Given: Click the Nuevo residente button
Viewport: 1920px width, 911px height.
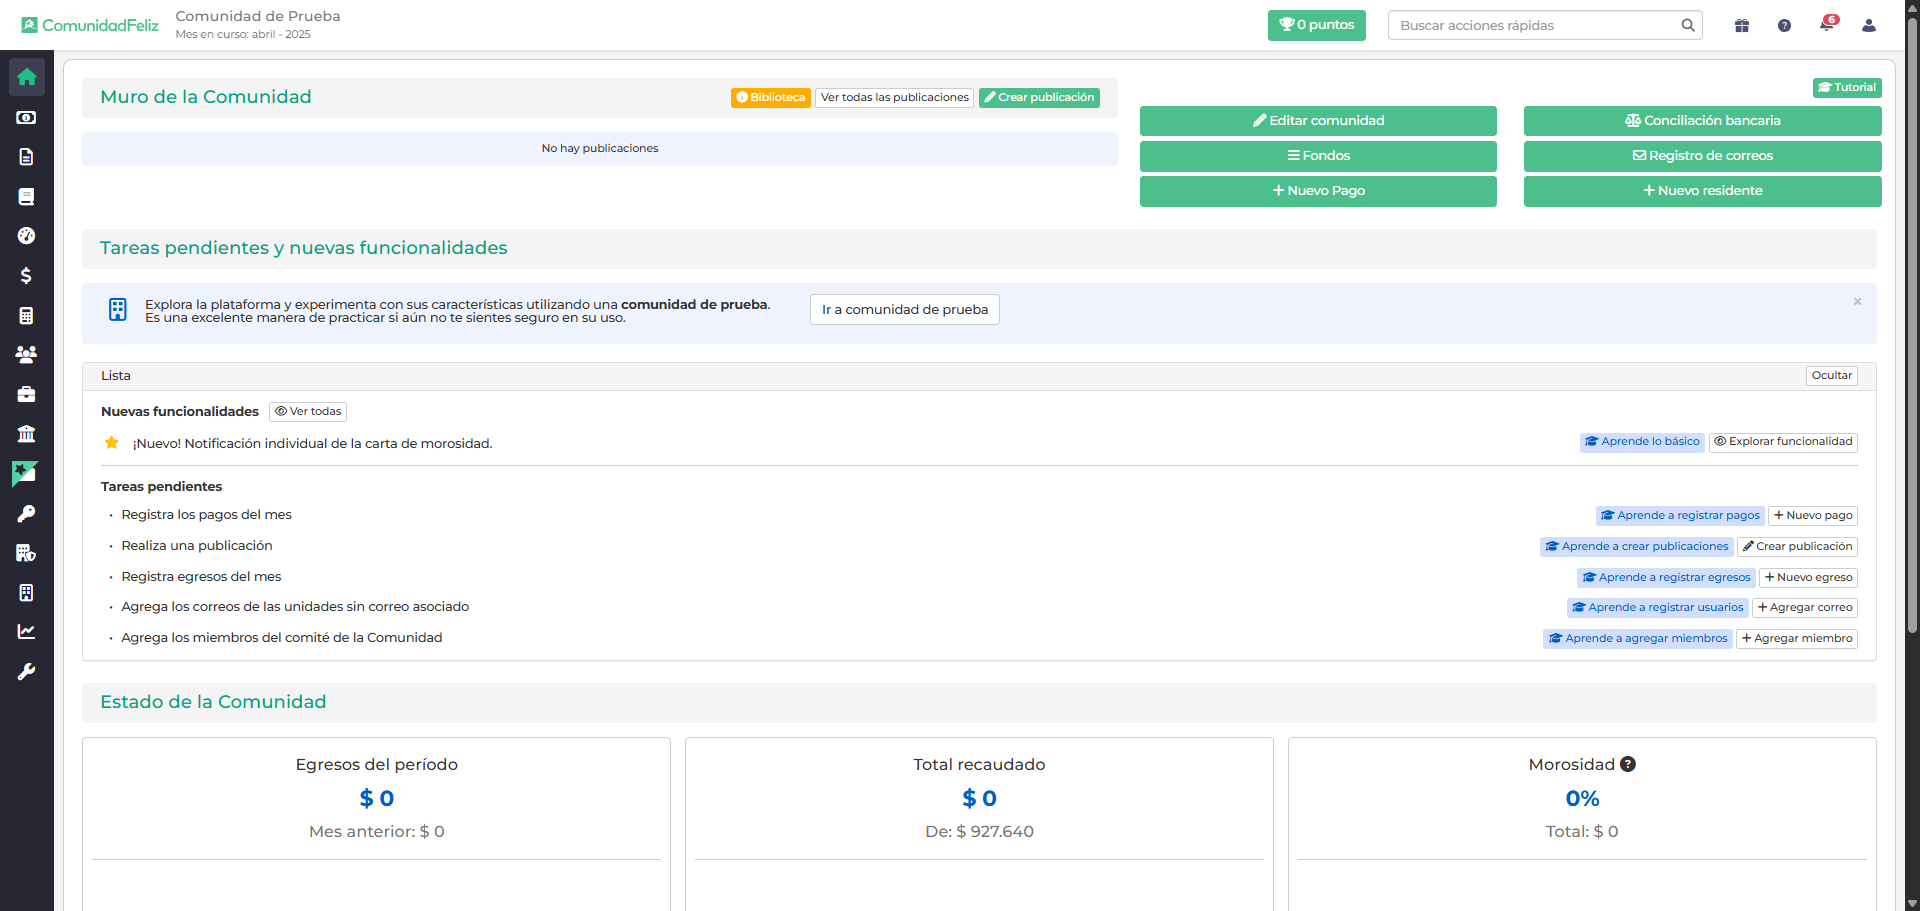Looking at the screenshot, I should point(1703,191).
